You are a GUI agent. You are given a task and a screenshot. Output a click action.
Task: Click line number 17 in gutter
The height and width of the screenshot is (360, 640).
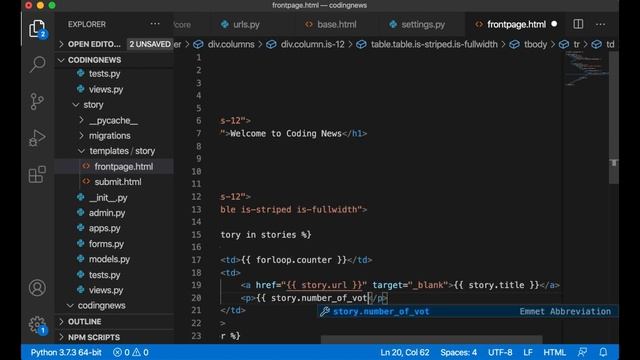(x=196, y=260)
